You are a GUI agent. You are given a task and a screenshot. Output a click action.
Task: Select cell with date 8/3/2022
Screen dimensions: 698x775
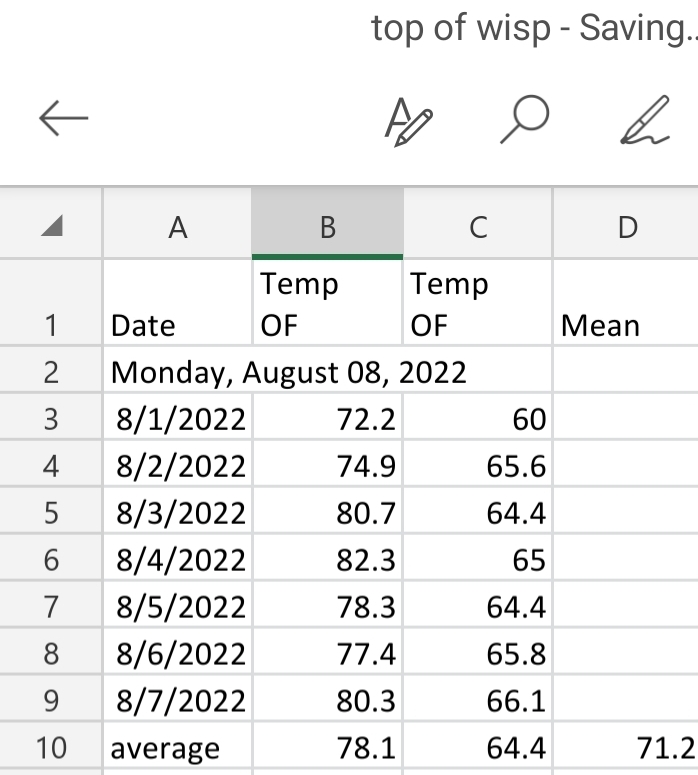pos(177,512)
